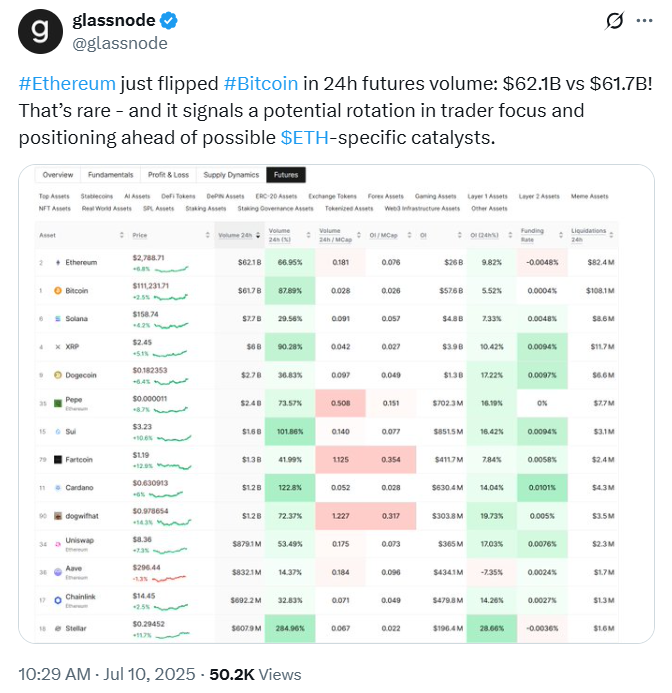Click the Bitcoin coin icon in table
Image resolution: width=672 pixels, height=693 pixels.
(57, 290)
